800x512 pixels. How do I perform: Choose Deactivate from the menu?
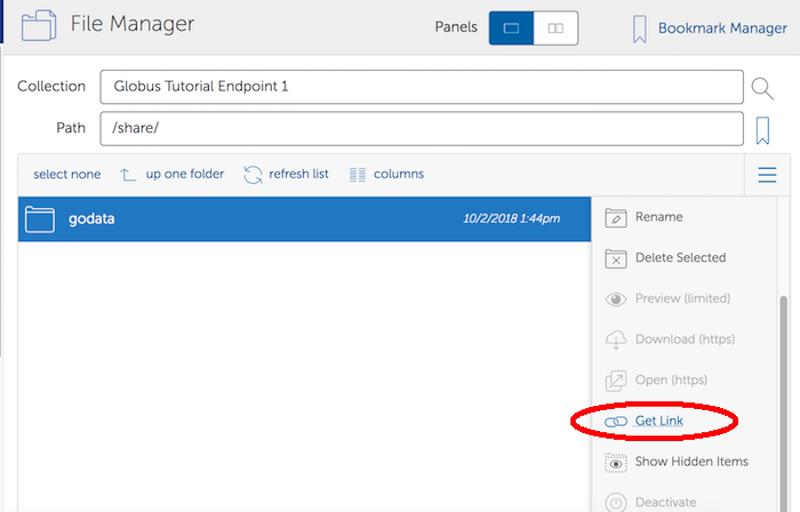click(x=665, y=502)
